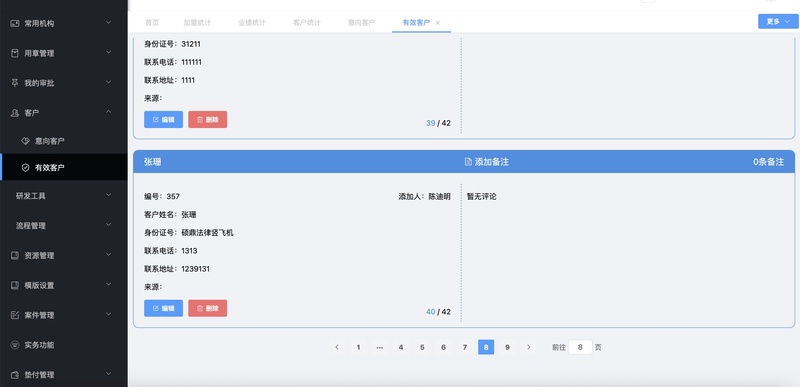Go to page 9
This screenshot has width=800, height=387.
pos(507,347)
